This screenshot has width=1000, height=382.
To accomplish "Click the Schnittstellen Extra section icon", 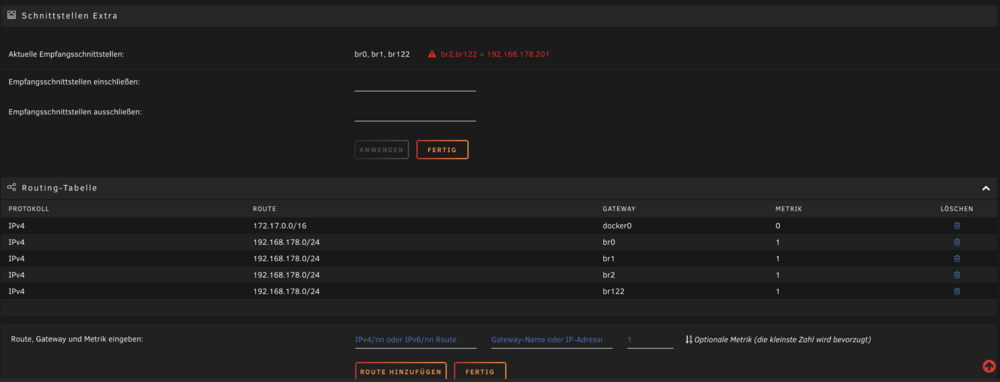I will (x=11, y=15).
